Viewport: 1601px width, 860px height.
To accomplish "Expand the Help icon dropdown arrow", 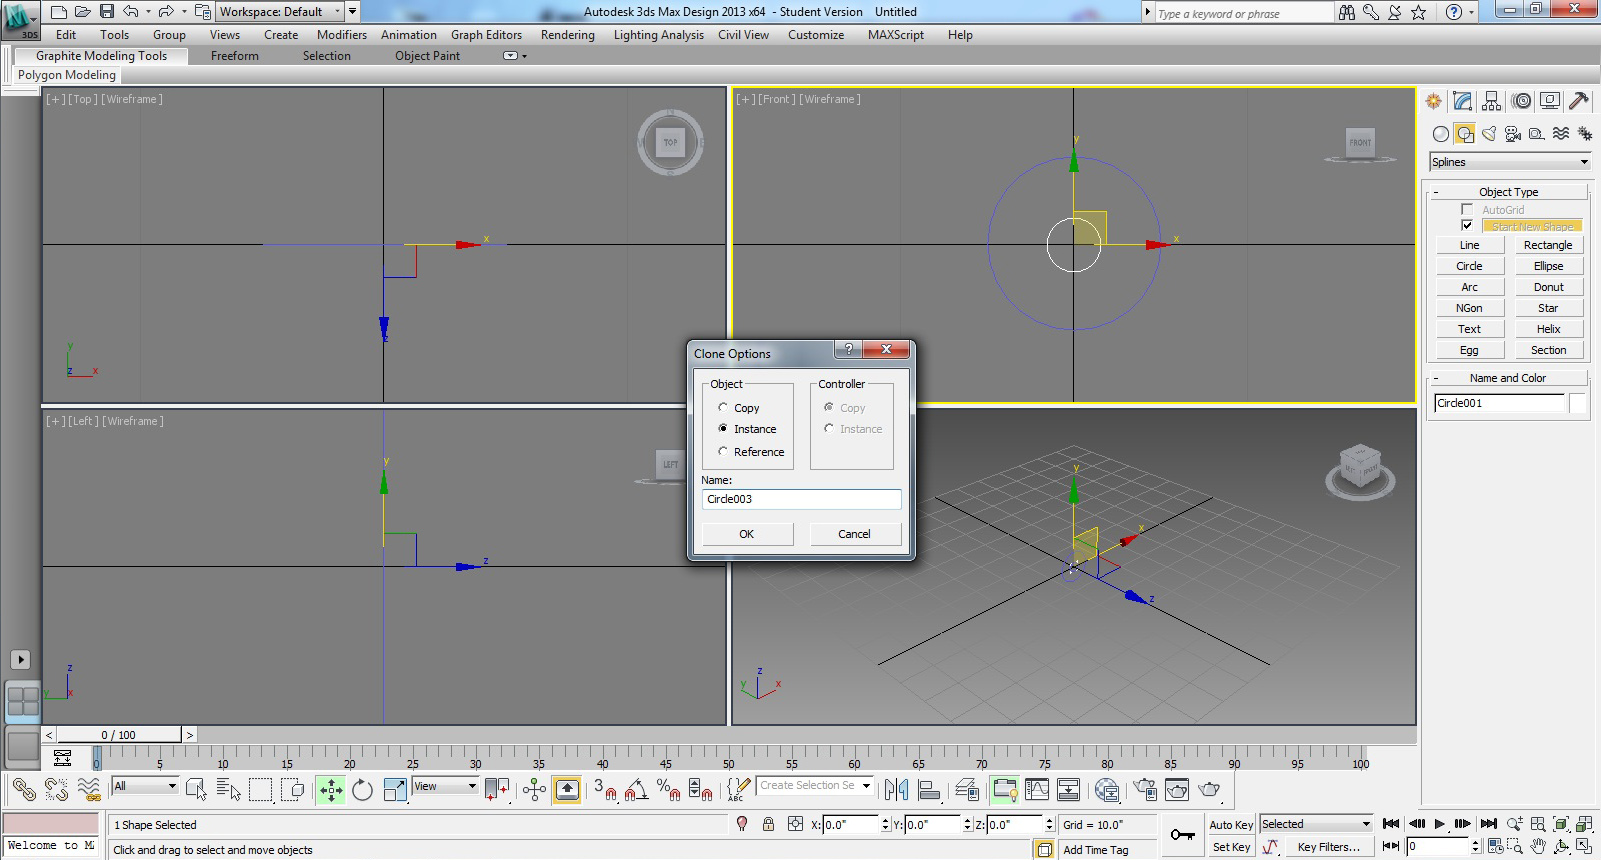I will (1472, 13).
